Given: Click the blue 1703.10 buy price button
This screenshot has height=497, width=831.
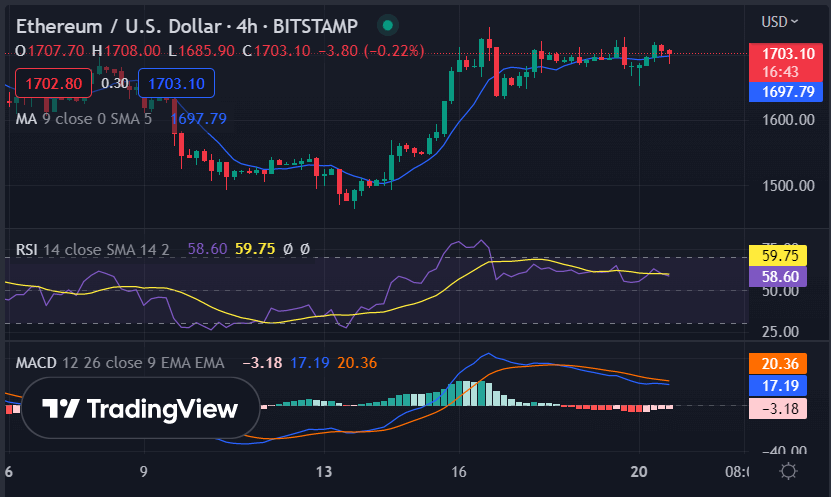Looking at the screenshot, I should point(176,84).
